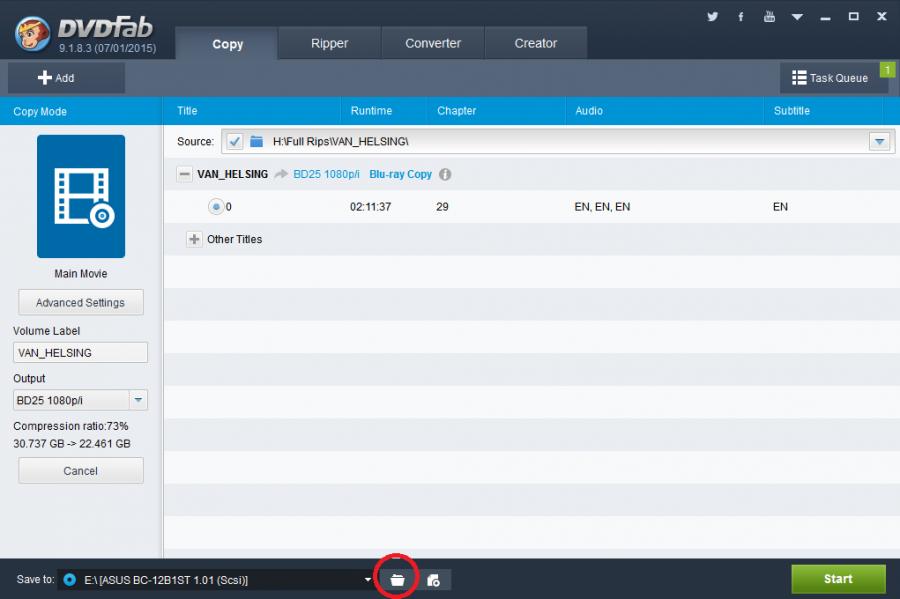
Task: Click the subtitle value EN
Action: 780,207
